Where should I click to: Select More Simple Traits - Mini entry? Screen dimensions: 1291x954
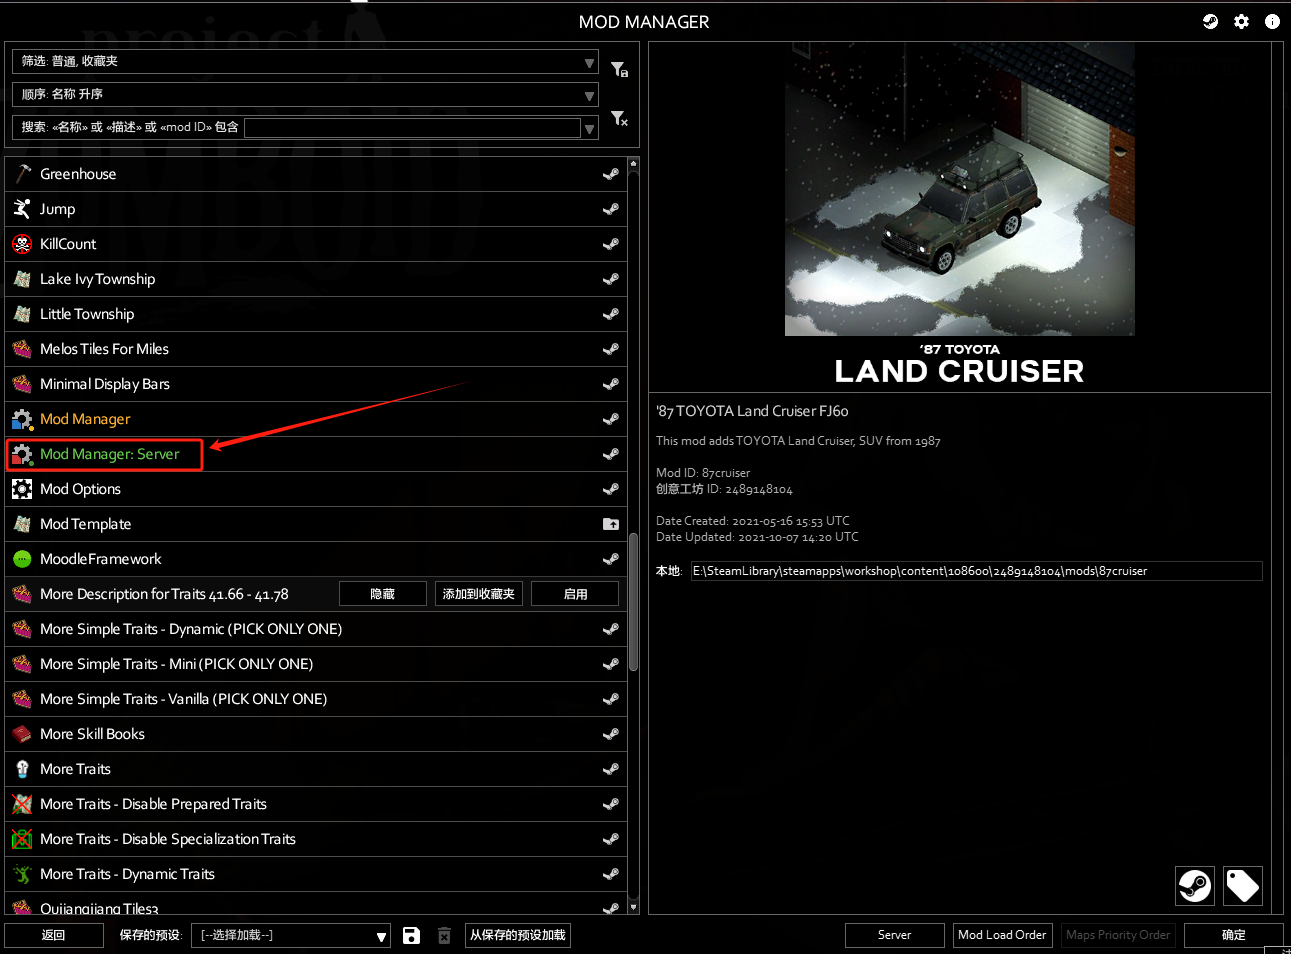(x=316, y=664)
